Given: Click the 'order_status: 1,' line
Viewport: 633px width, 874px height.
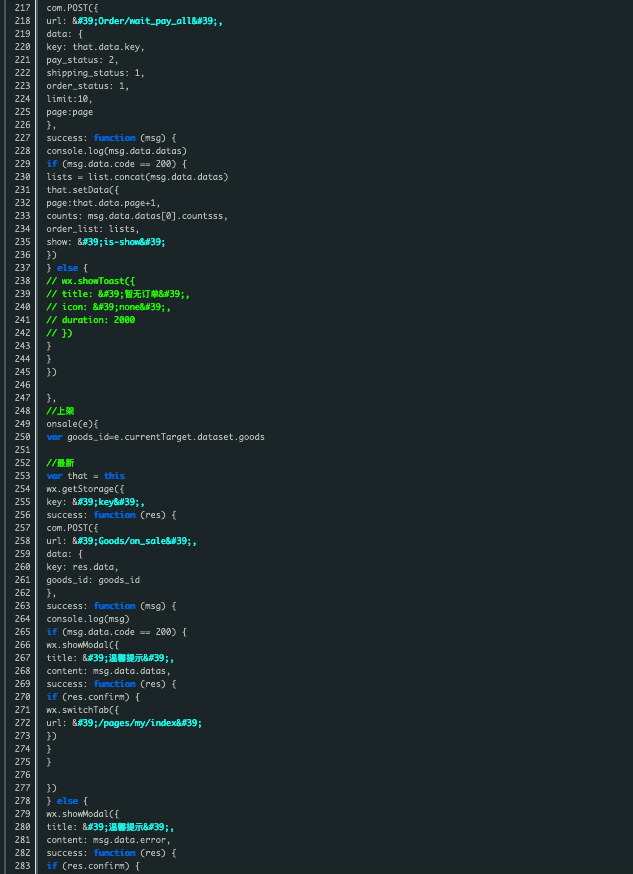Looking at the screenshot, I should pyautogui.click(x=87, y=86).
